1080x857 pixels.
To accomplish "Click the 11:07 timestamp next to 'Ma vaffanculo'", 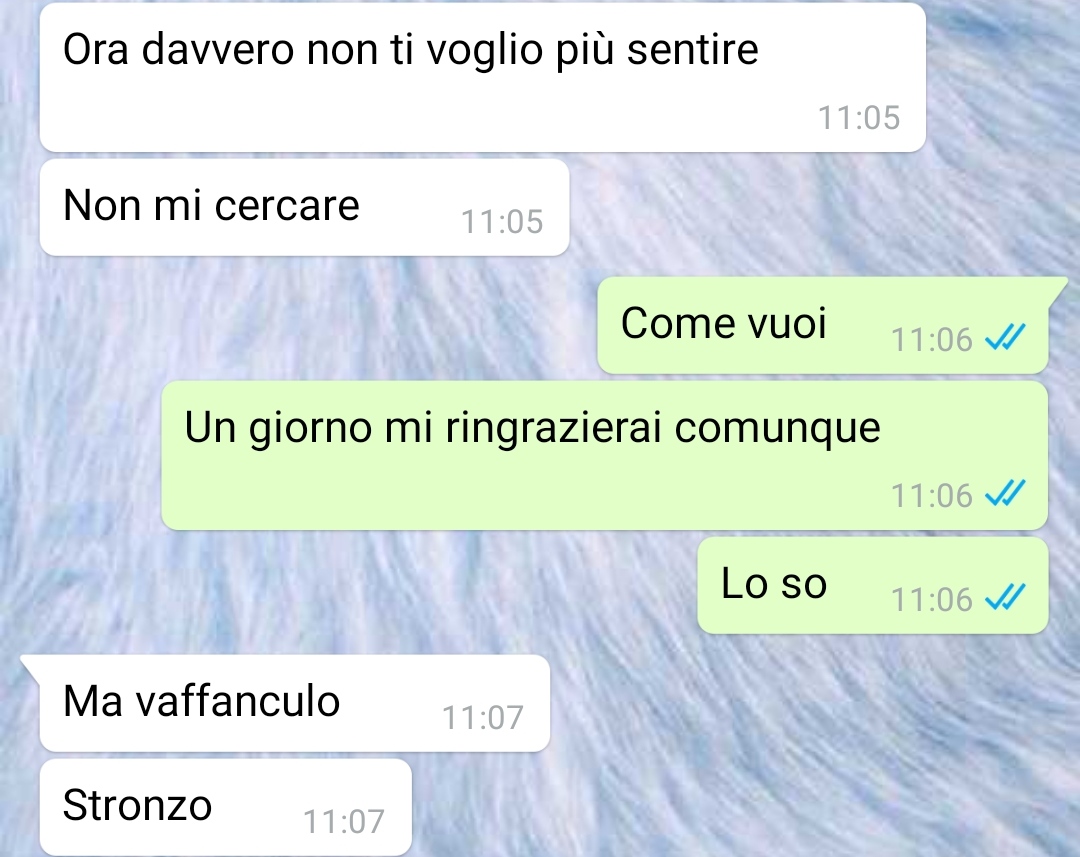I will [482, 717].
